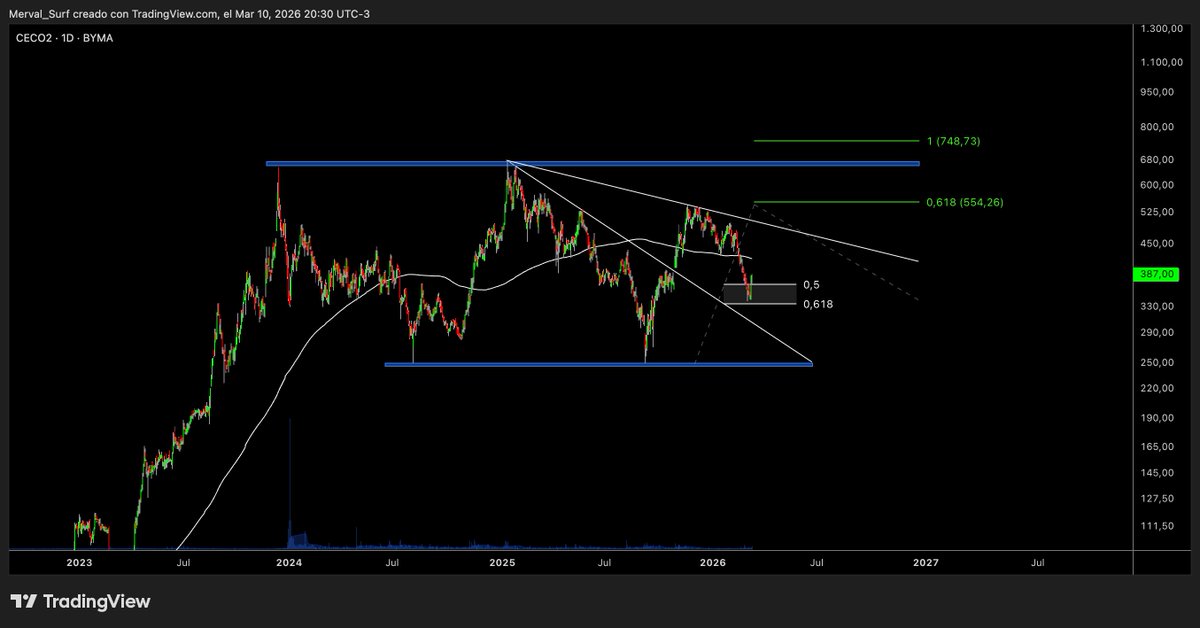Select the upper blue resistance line
This screenshot has width=1200, height=628.
(x=592, y=163)
